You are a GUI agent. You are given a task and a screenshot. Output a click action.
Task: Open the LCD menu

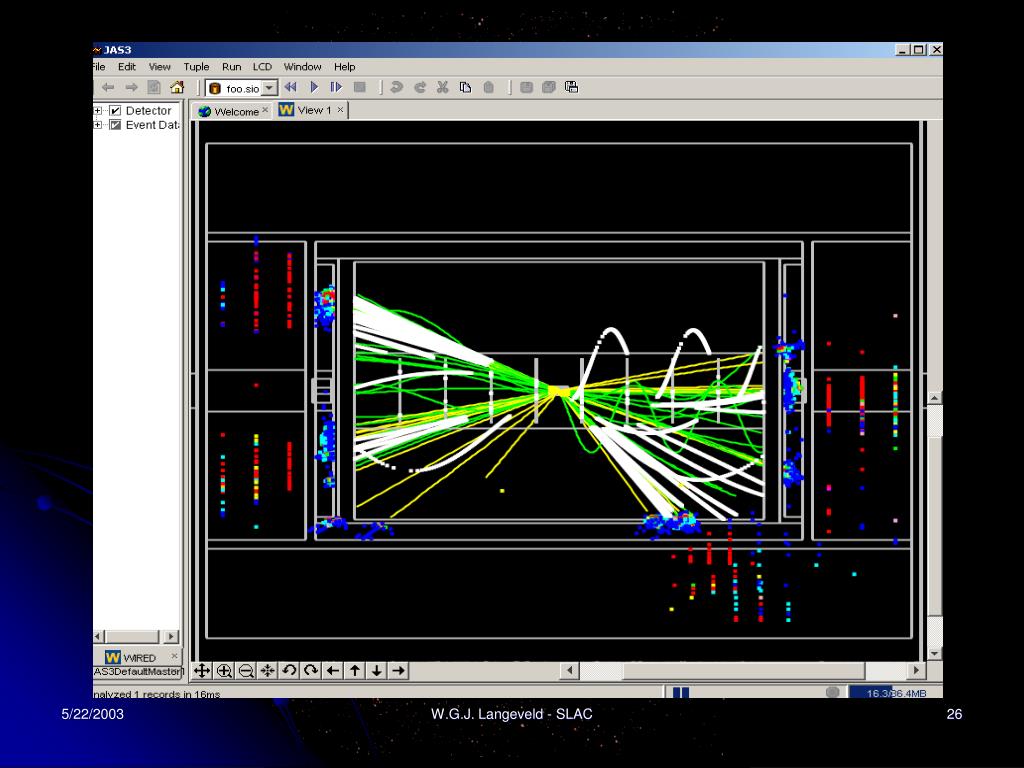coord(263,67)
